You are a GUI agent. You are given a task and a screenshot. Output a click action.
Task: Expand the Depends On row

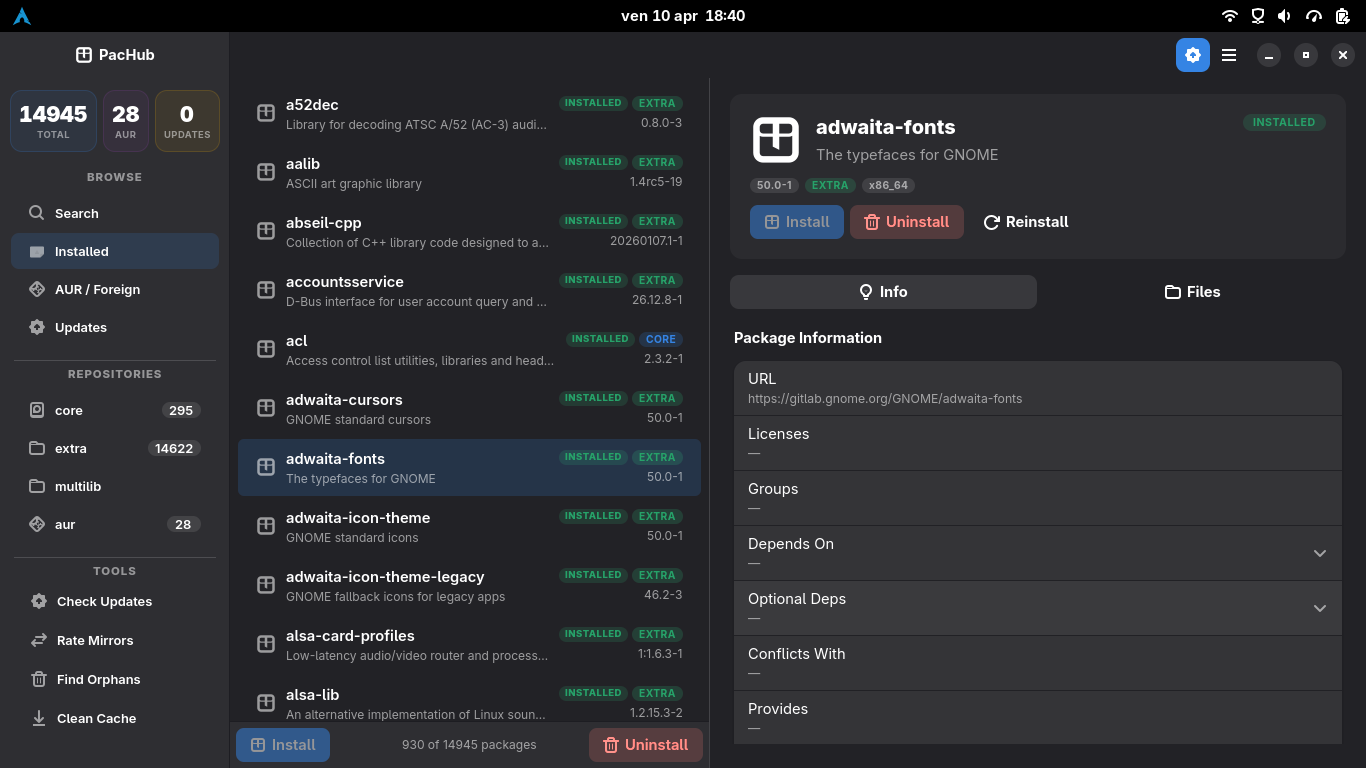pyautogui.click(x=1038, y=553)
